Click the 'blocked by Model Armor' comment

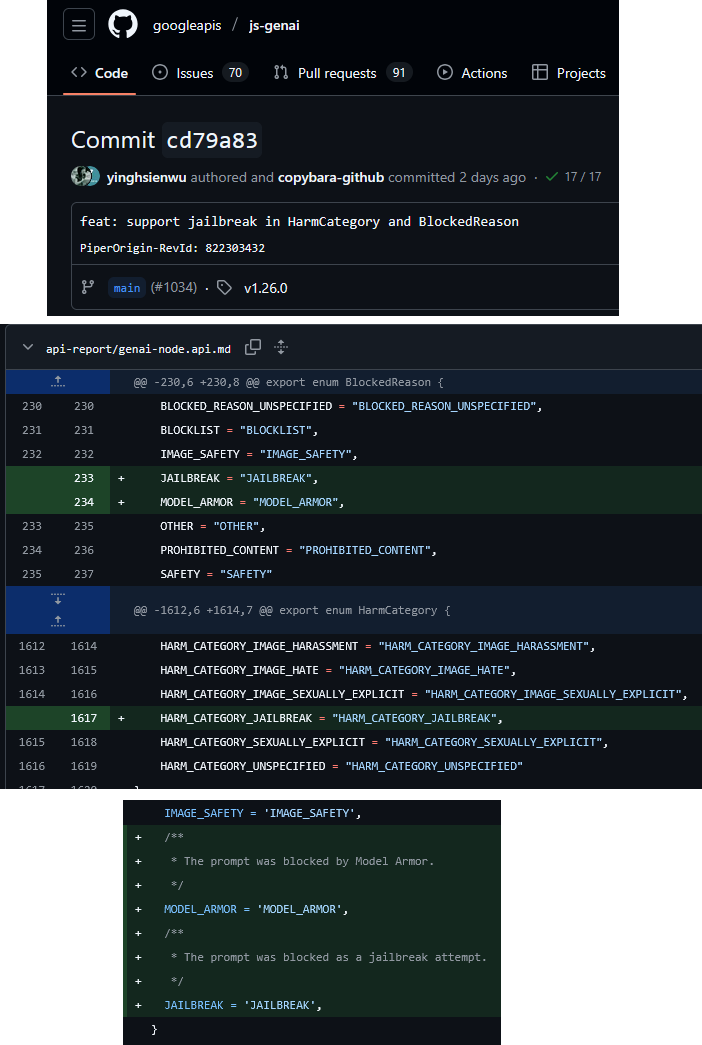coord(302,861)
